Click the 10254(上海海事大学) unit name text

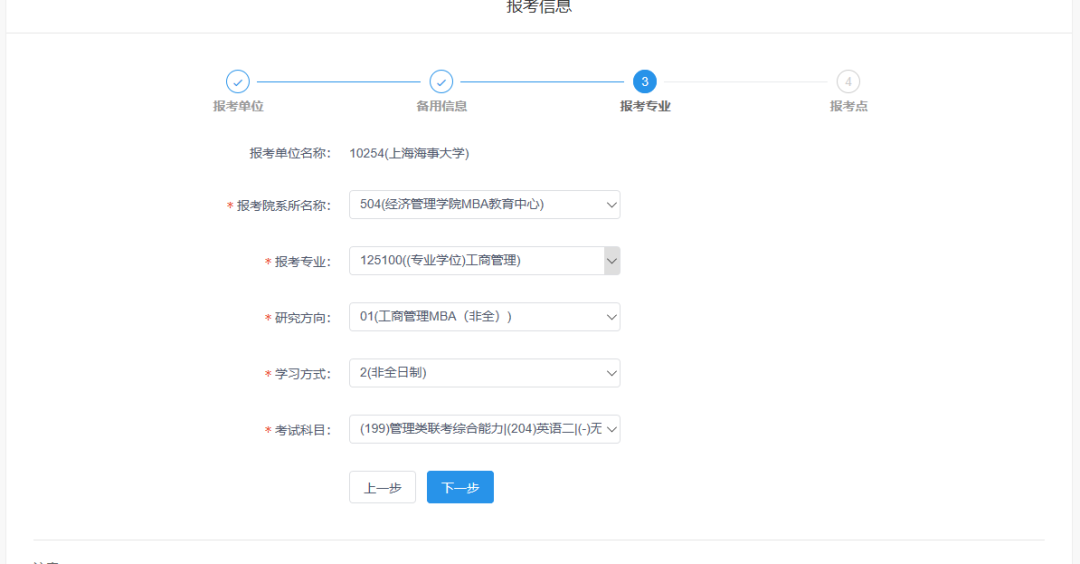click(409, 153)
